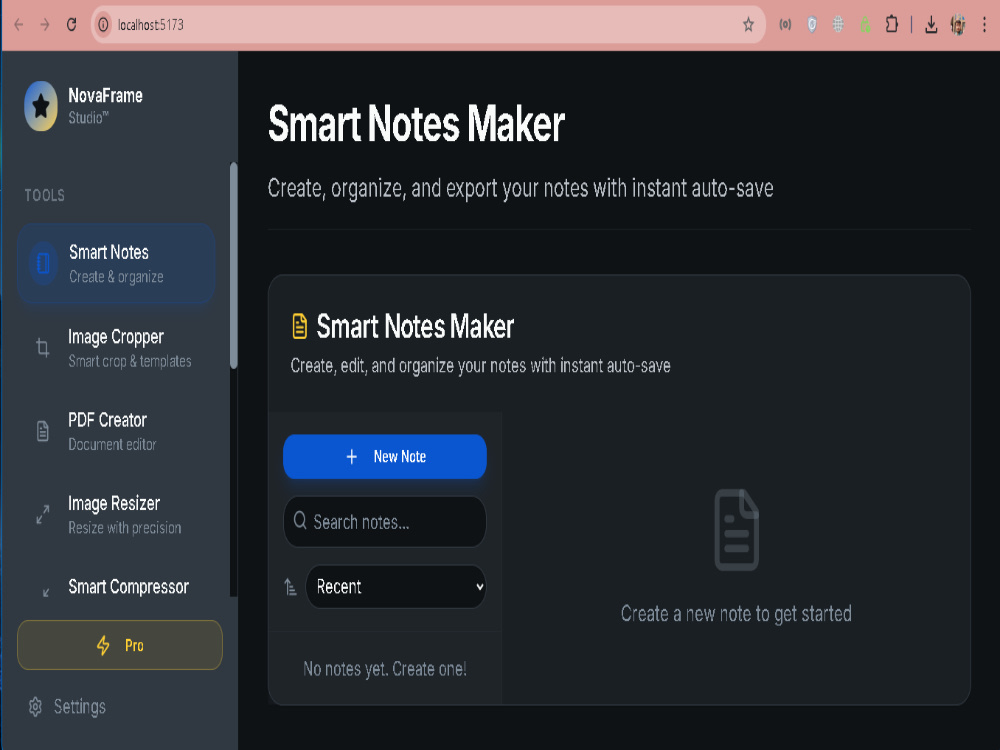
Task: Select the Image Resizer arrows icon
Action: pos(43,514)
